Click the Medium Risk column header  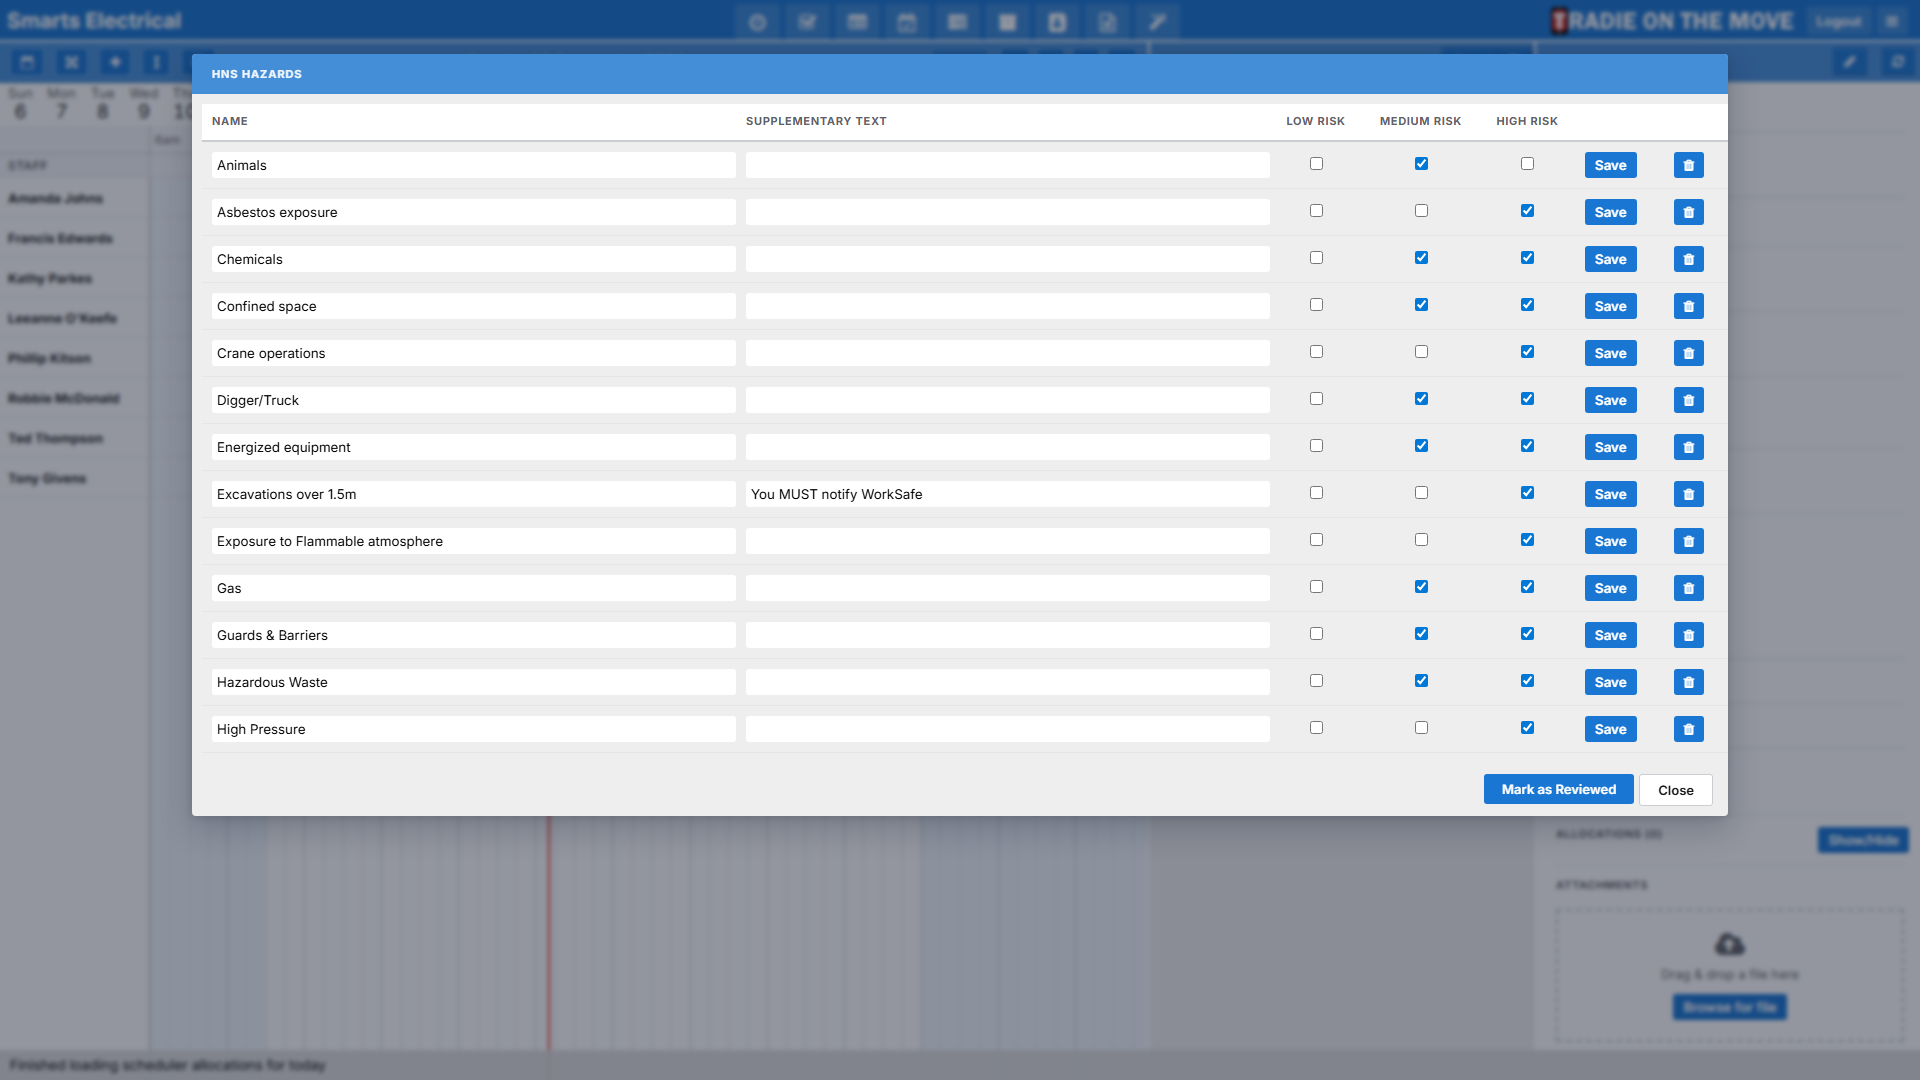[x=1420, y=121]
